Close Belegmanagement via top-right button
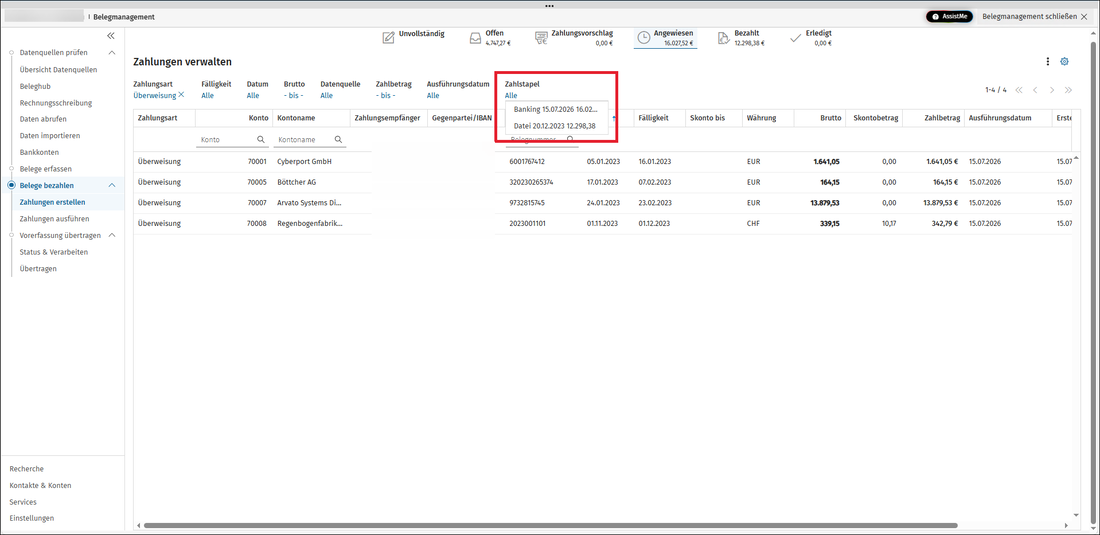Screen dimensions: 1100x535 point(1035,16)
